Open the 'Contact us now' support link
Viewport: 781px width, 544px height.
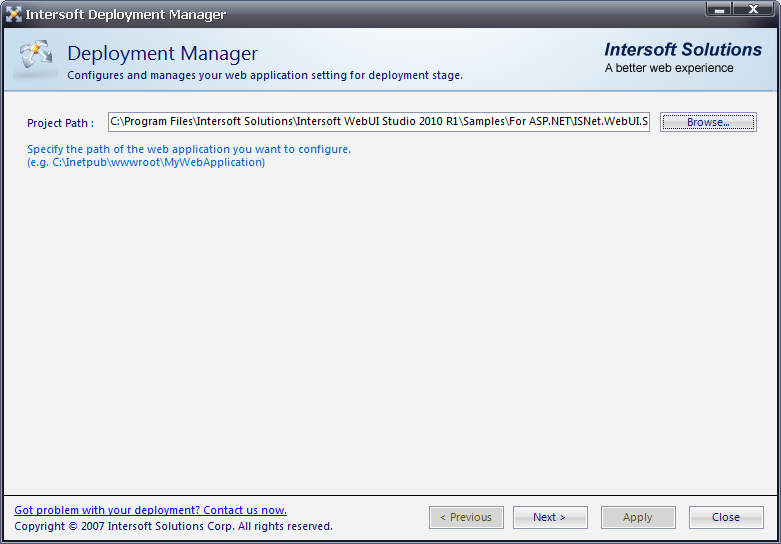[x=150, y=510]
